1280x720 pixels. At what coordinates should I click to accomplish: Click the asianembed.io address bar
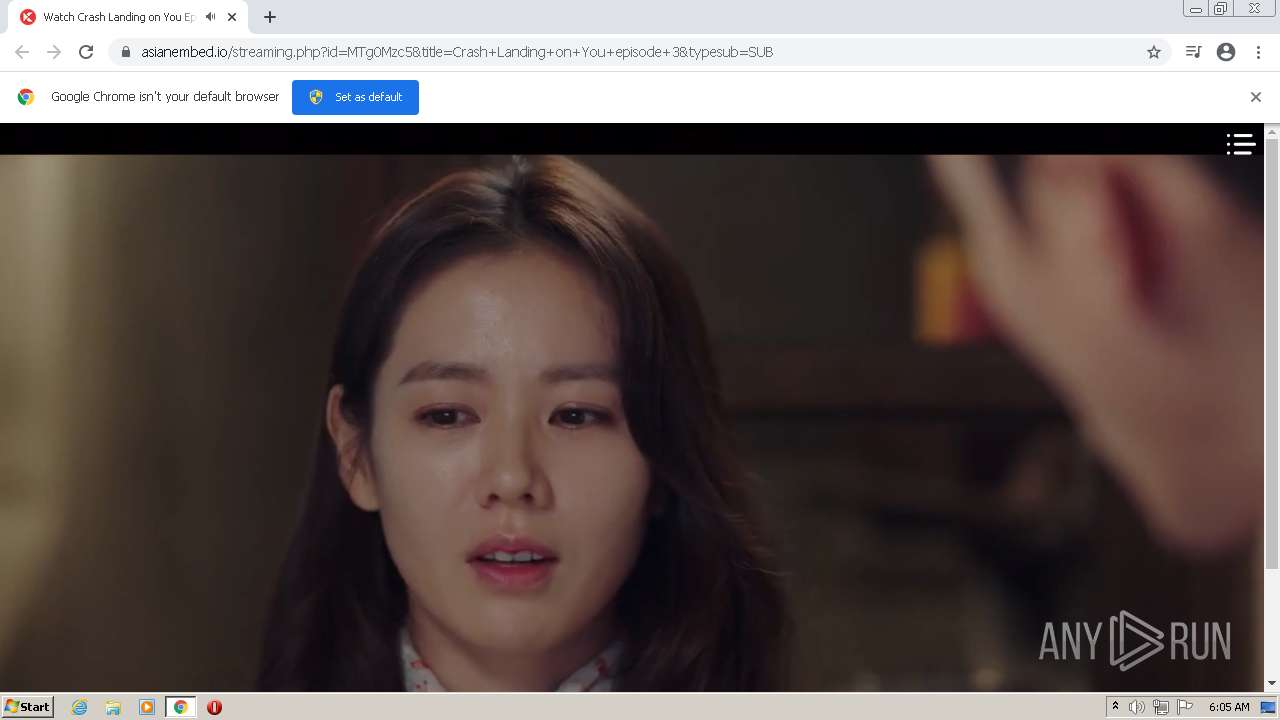pos(640,52)
